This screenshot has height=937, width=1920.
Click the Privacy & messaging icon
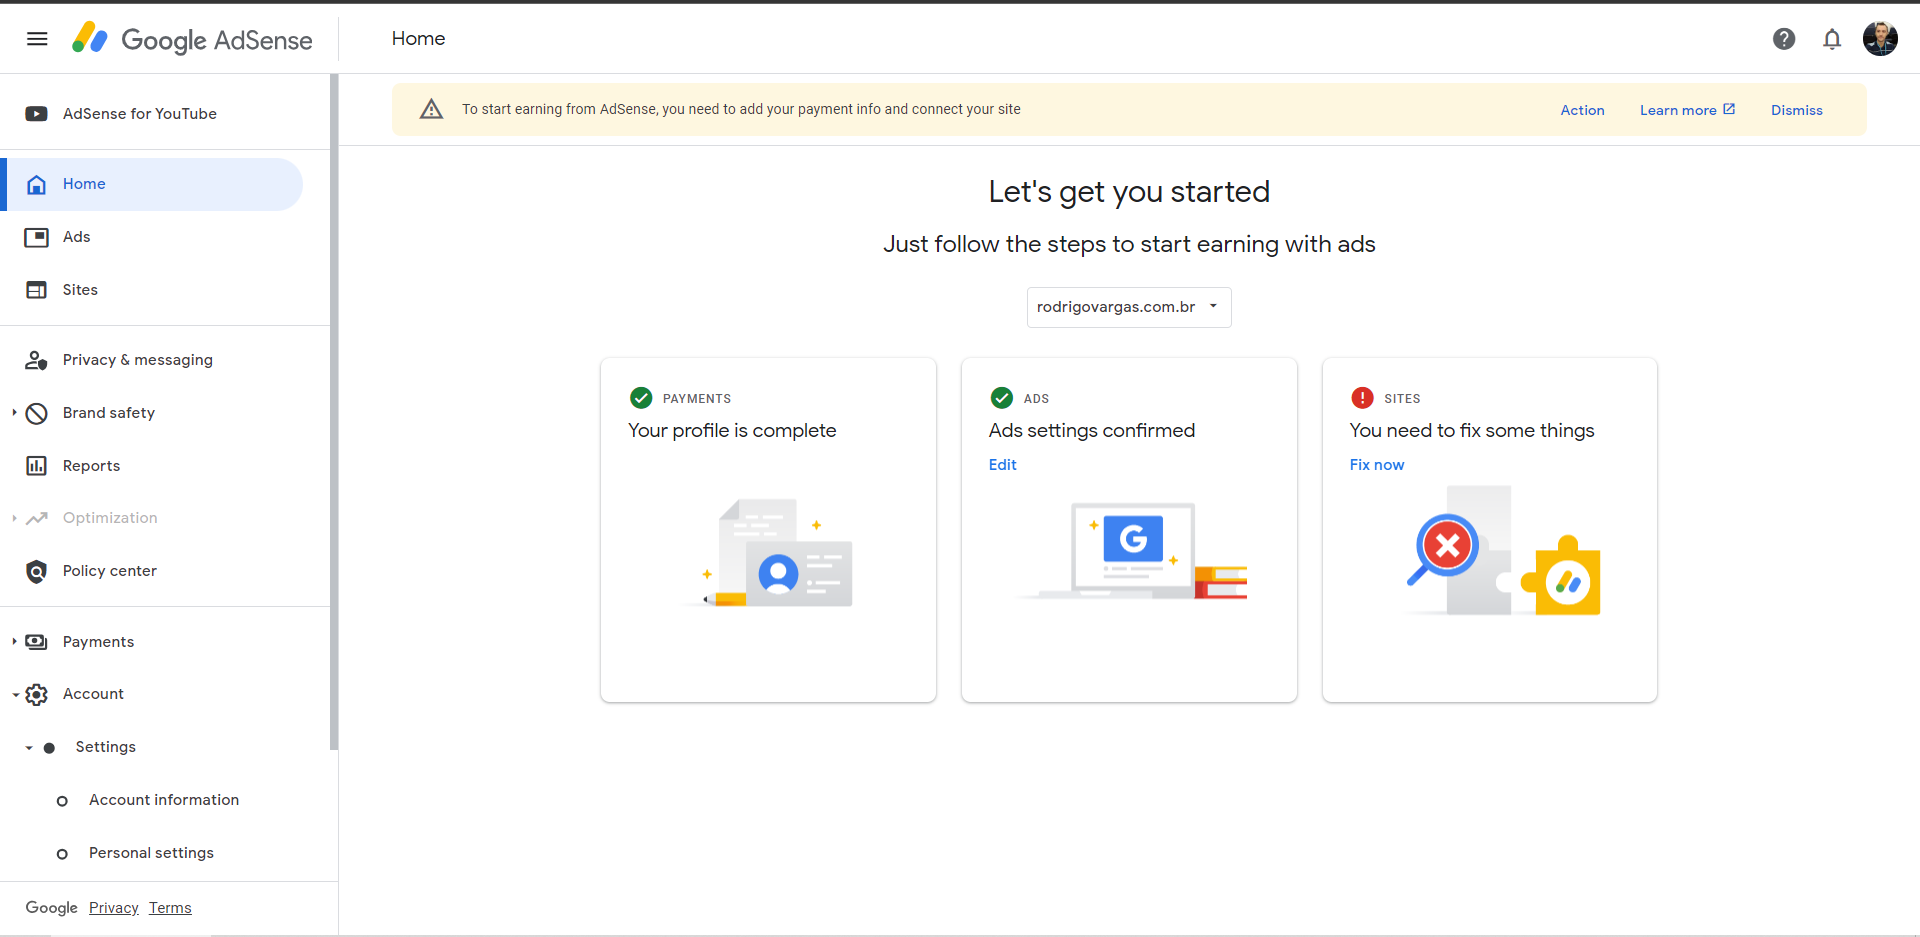point(37,360)
